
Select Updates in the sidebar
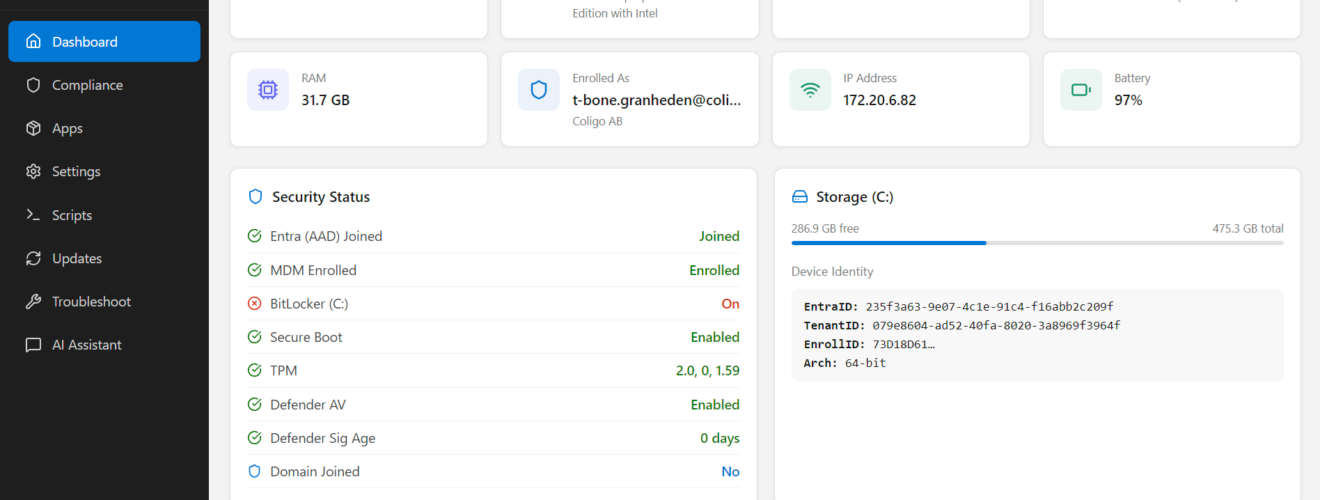point(77,258)
